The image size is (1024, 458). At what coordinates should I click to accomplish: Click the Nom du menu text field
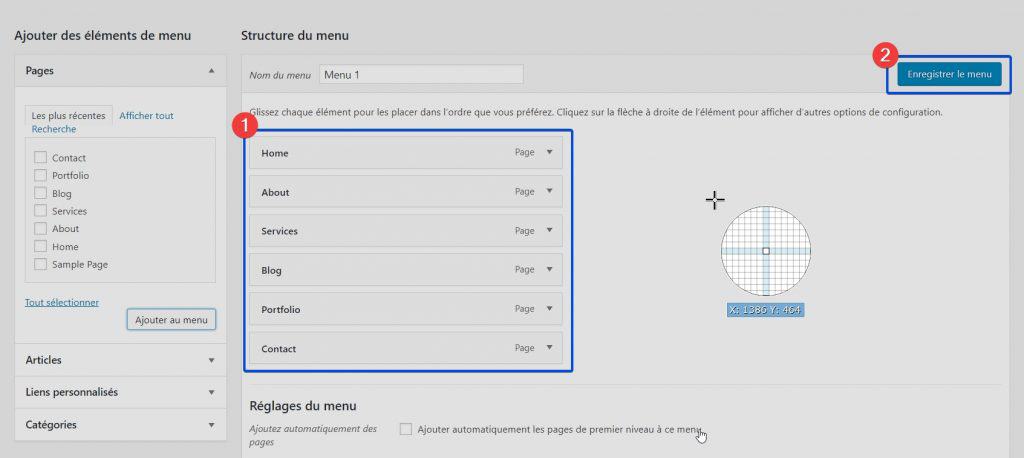pyautogui.click(x=421, y=74)
